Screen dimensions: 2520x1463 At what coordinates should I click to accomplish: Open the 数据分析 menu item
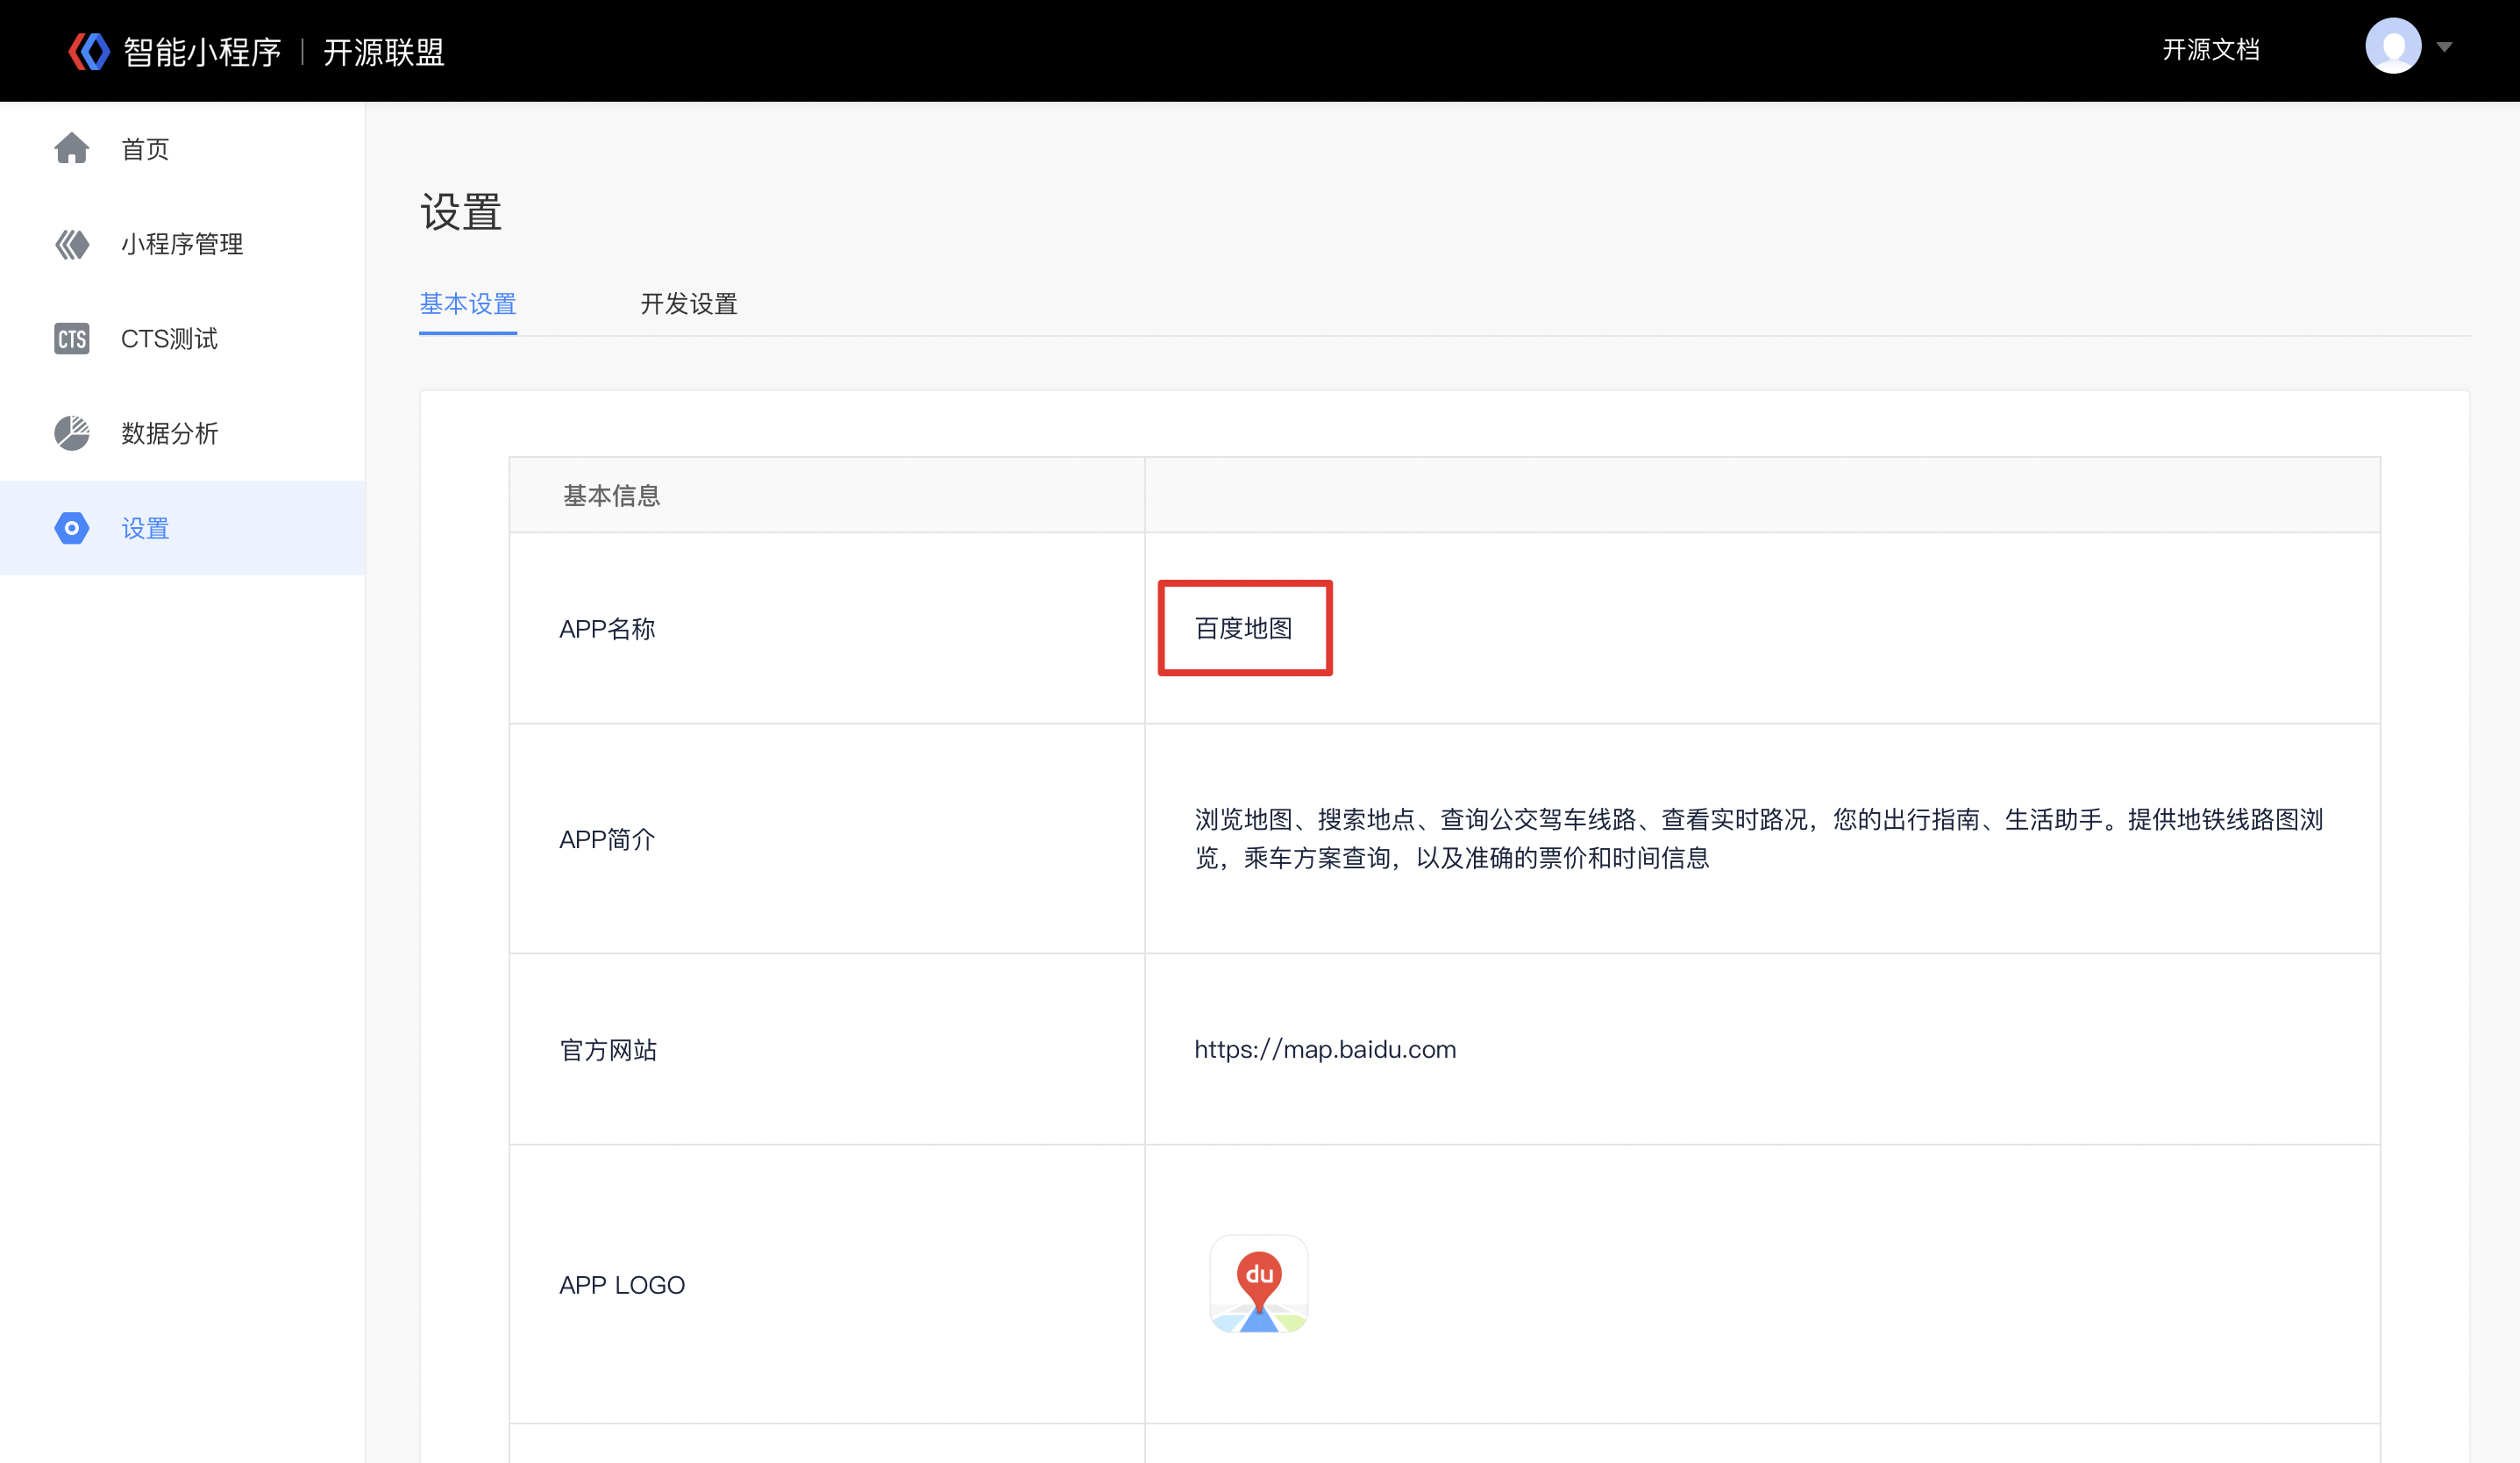(182, 433)
